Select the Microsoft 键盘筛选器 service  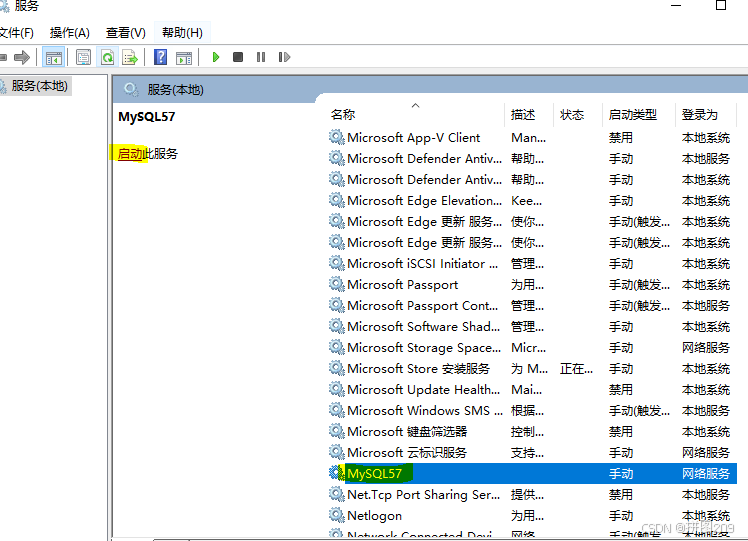coord(532,432)
